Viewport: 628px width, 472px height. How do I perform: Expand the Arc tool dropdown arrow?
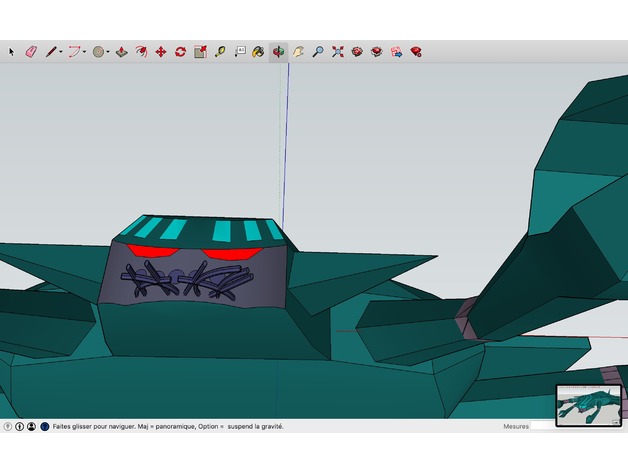pos(84,52)
